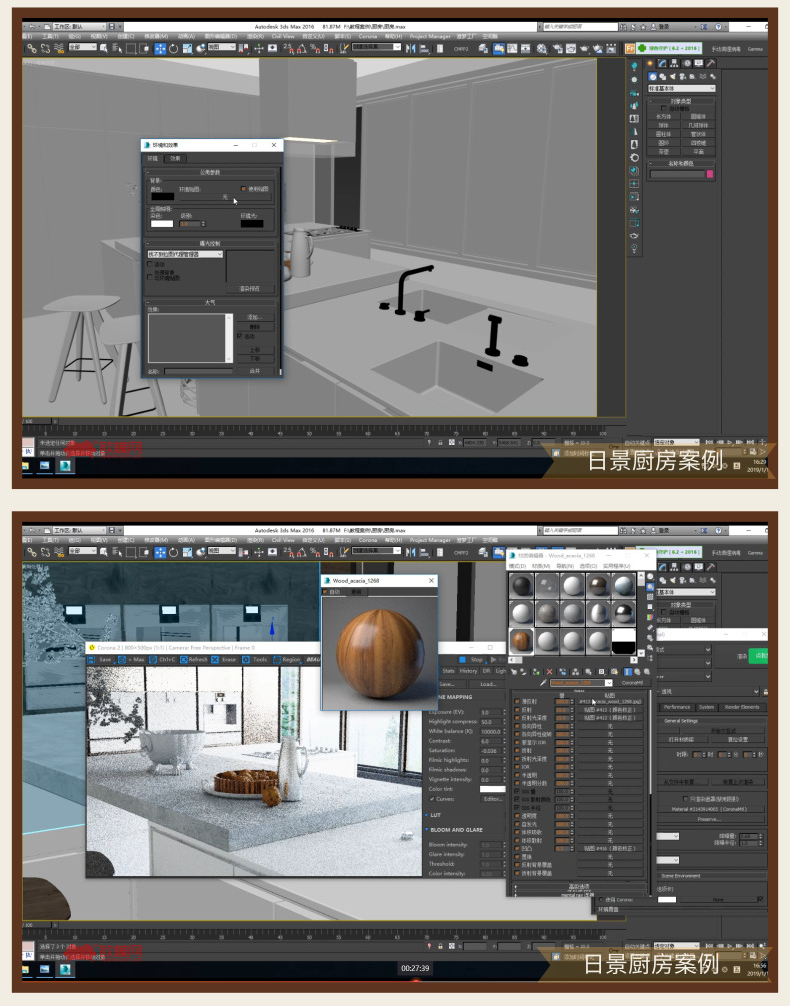The image size is (790, 1006).
Task: Toggle 自动 checkbox in Wood_acacia_1268 preview window
Action: point(325,592)
